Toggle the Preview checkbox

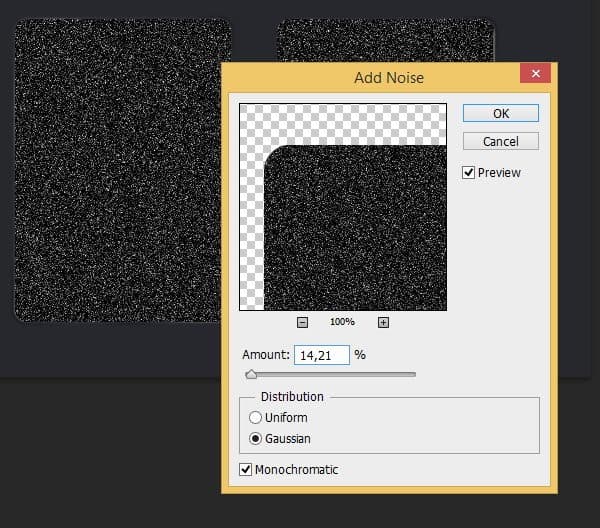click(x=469, y=173)
